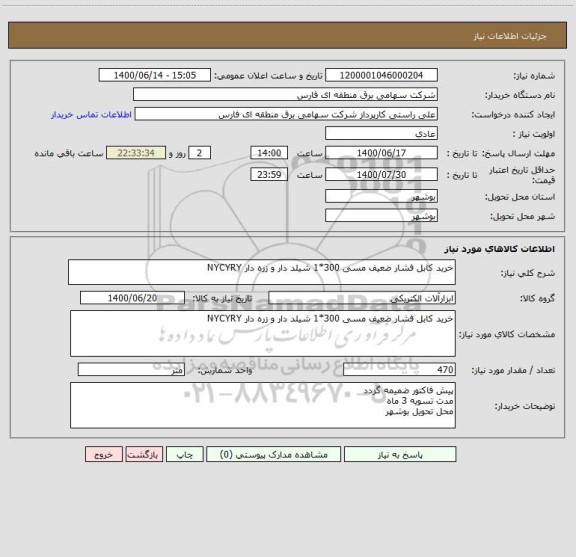The width and height of the screenshot is (576, 557).
Task: Click buyer name field شرکت سهامی برق منطقه ای فارس
Action: click(285, 94)
